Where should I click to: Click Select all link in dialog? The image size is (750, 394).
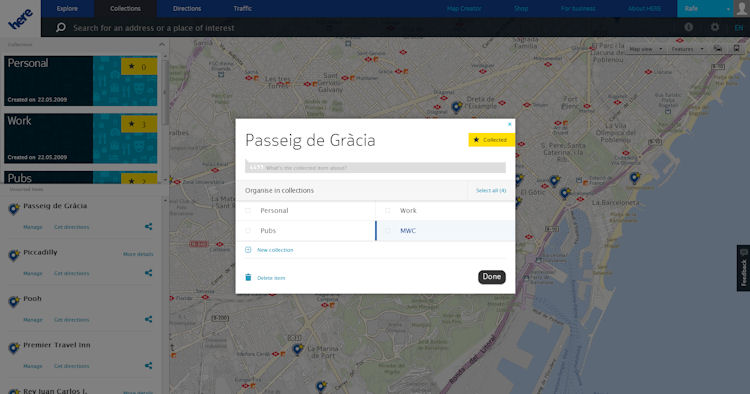tap(491, 190)
